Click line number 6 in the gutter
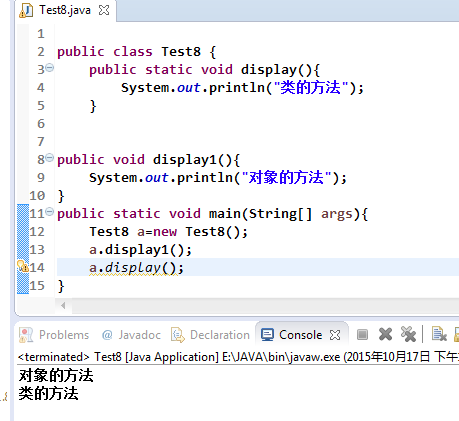The width and height of the screenshot is (459, 421). [x=41, y=124]
